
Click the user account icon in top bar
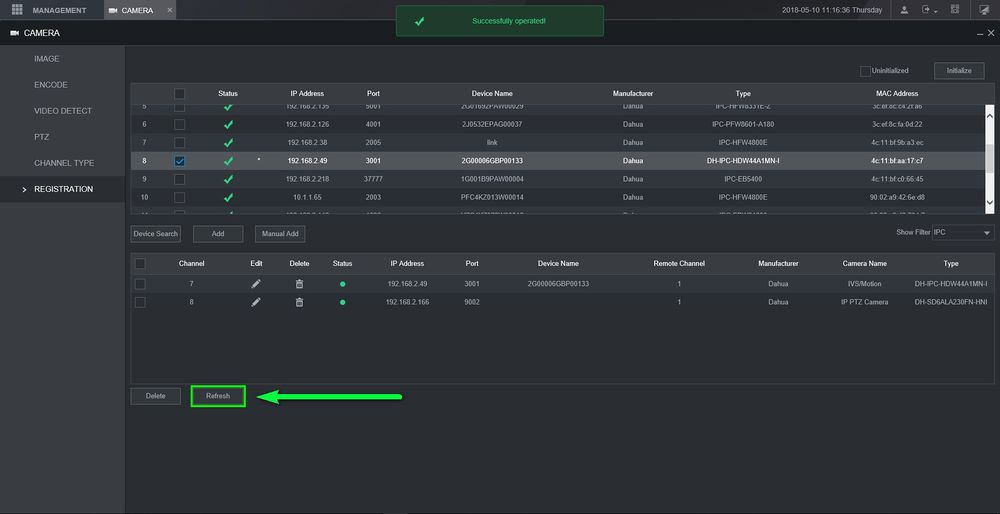pyautogui.click(x=905, y=10)
